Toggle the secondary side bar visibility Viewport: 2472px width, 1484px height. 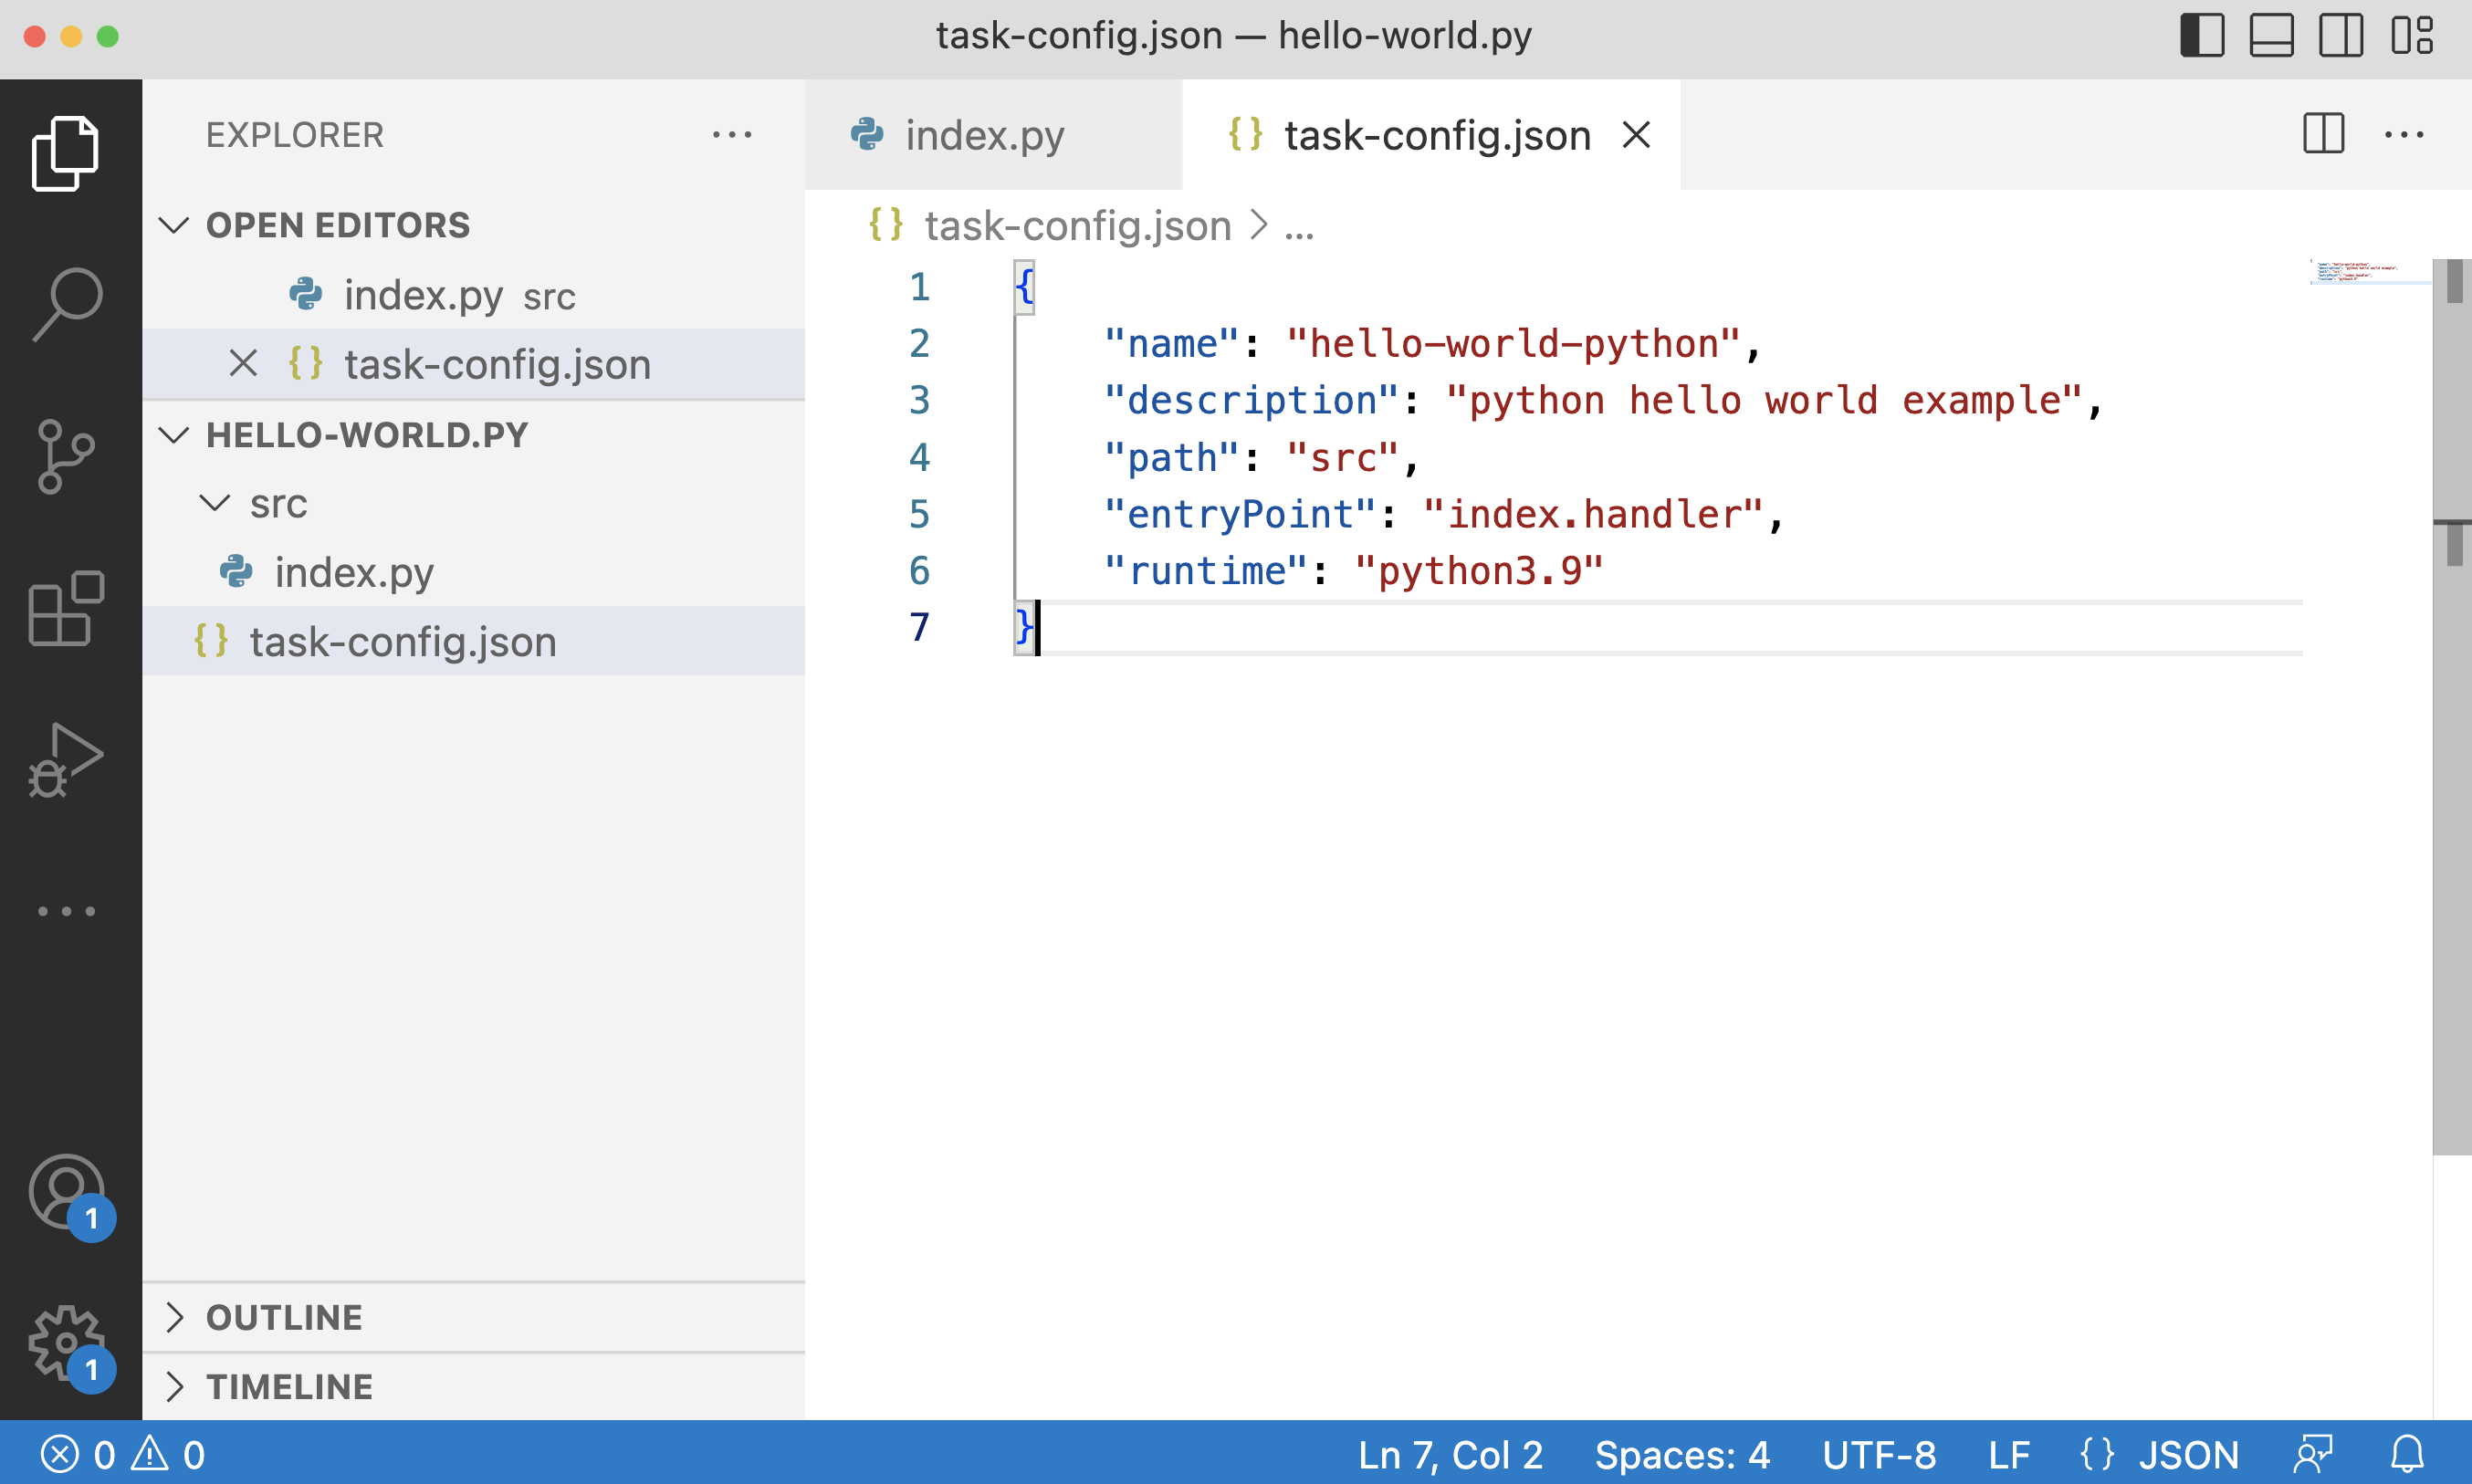(2341, 36)
